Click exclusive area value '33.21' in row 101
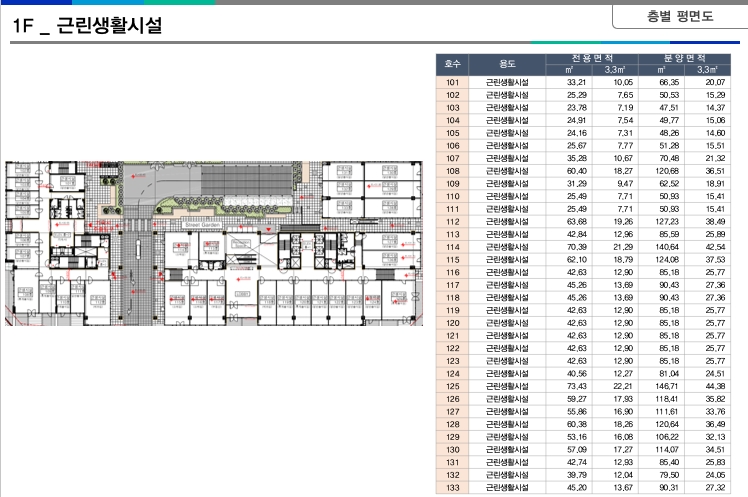Viewport: 748px width, 497px height. pyautogui.click(x=577, y=82)
